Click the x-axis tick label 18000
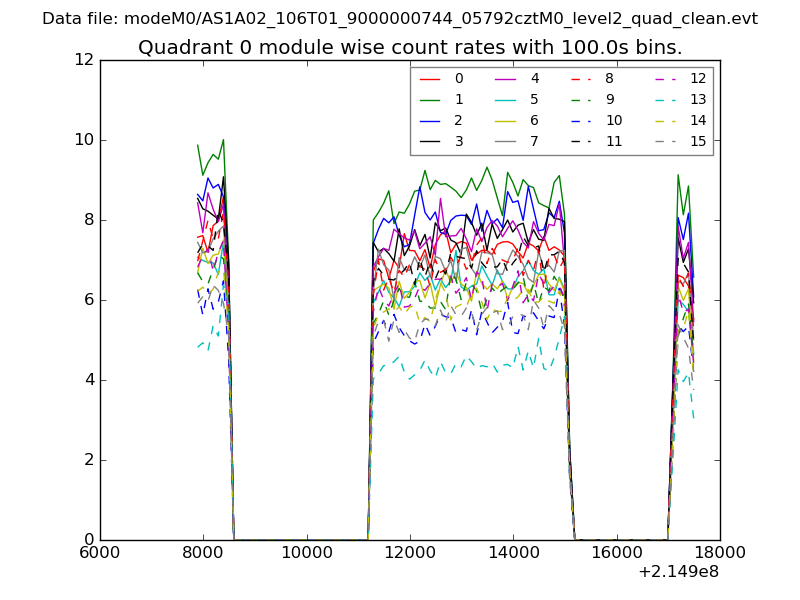 click(x=719, y=553)
